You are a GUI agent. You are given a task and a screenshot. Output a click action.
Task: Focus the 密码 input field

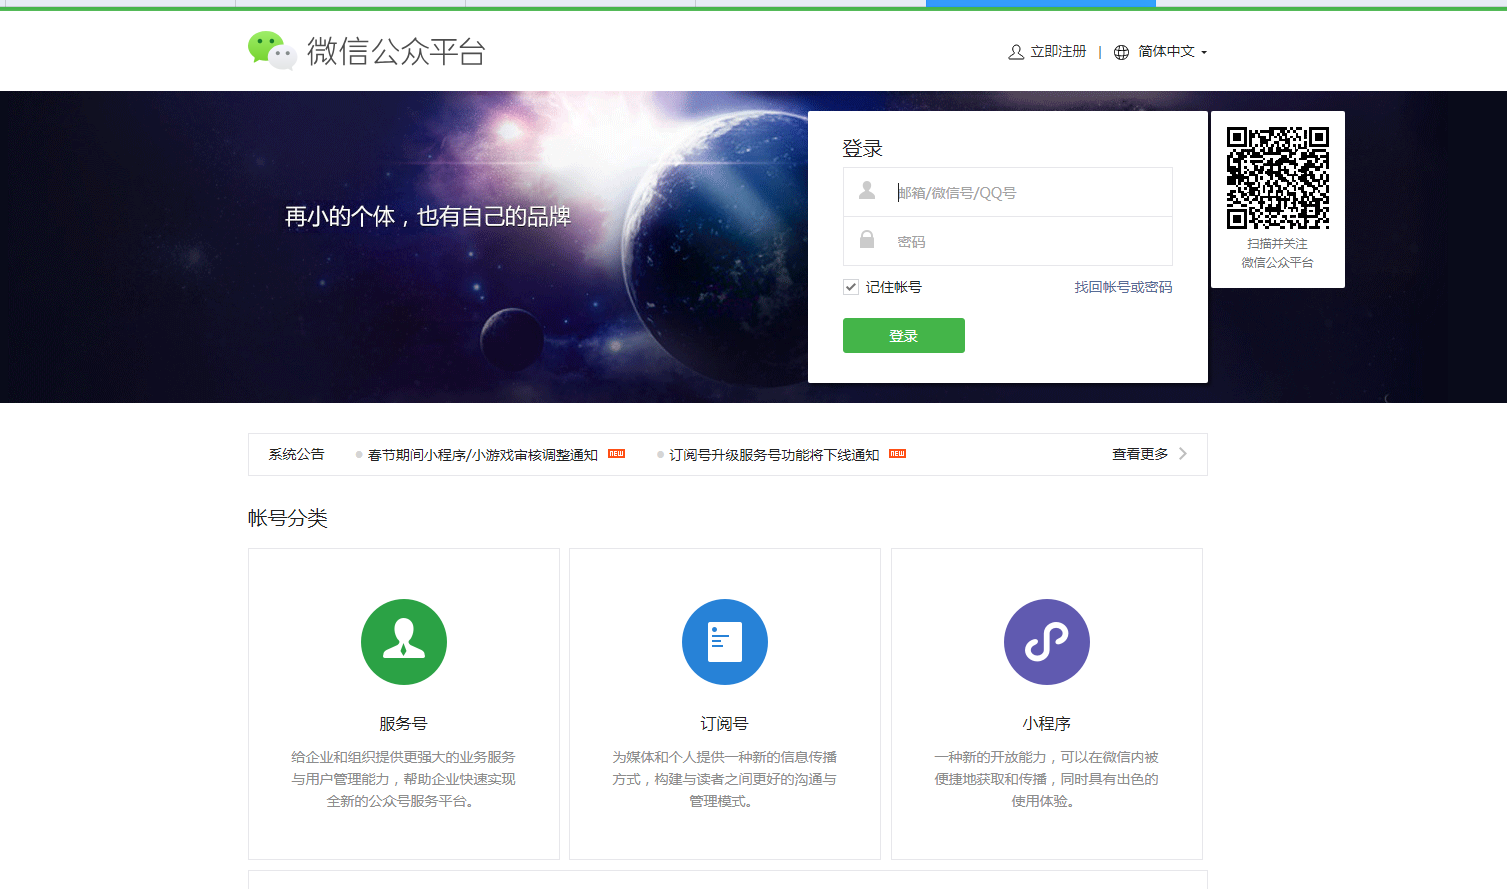point(1008,241)
